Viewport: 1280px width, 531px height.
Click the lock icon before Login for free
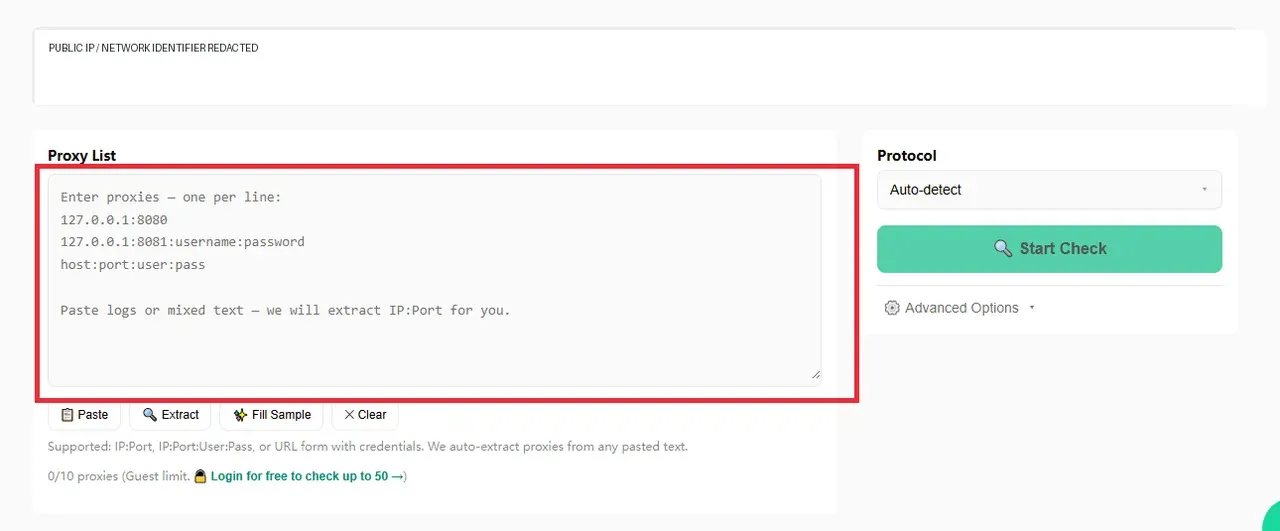tap(200, 476)
